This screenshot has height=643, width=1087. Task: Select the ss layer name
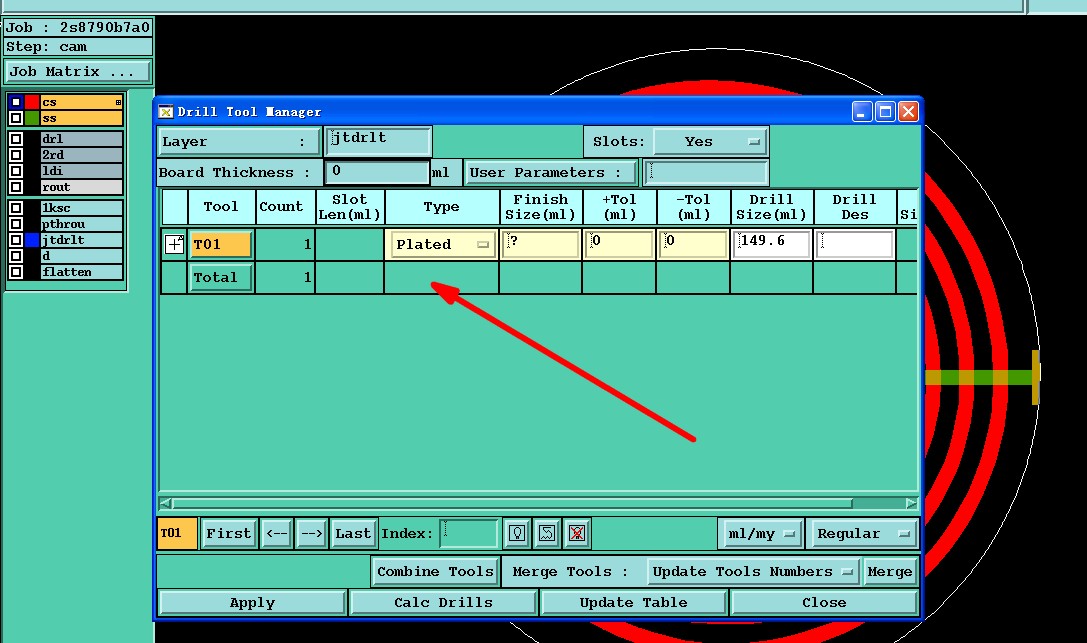(82, 118)
